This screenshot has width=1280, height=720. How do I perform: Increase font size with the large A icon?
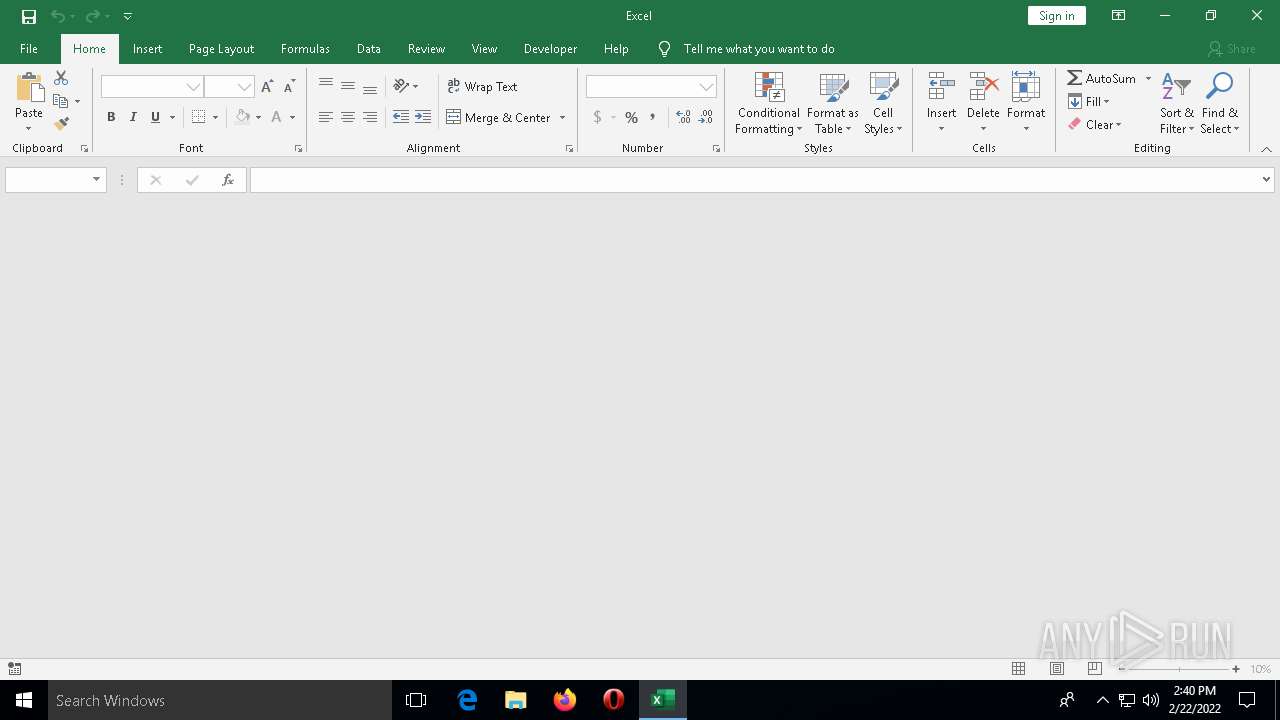(267, 87)
